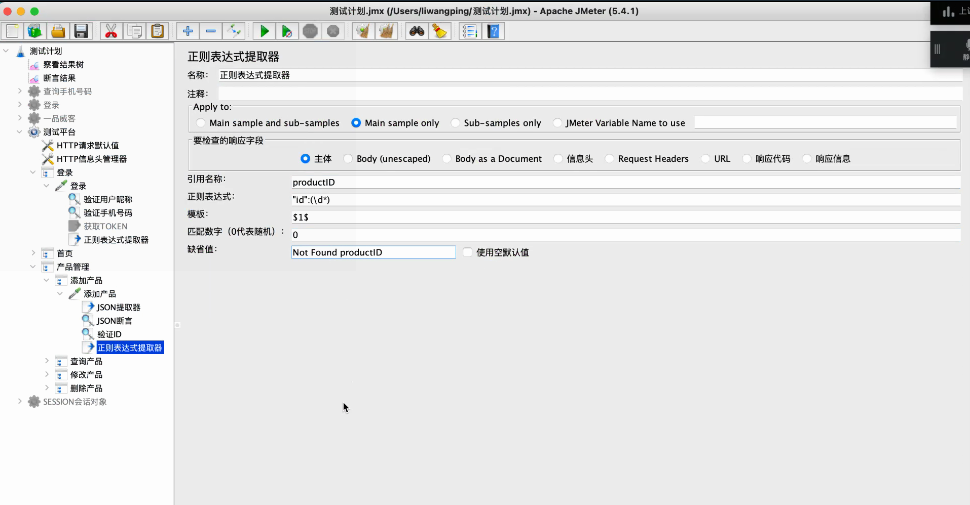The image size is (970, 505).
Task: Select JSON断言 in the tree
Action: click(x=114, y=321)
